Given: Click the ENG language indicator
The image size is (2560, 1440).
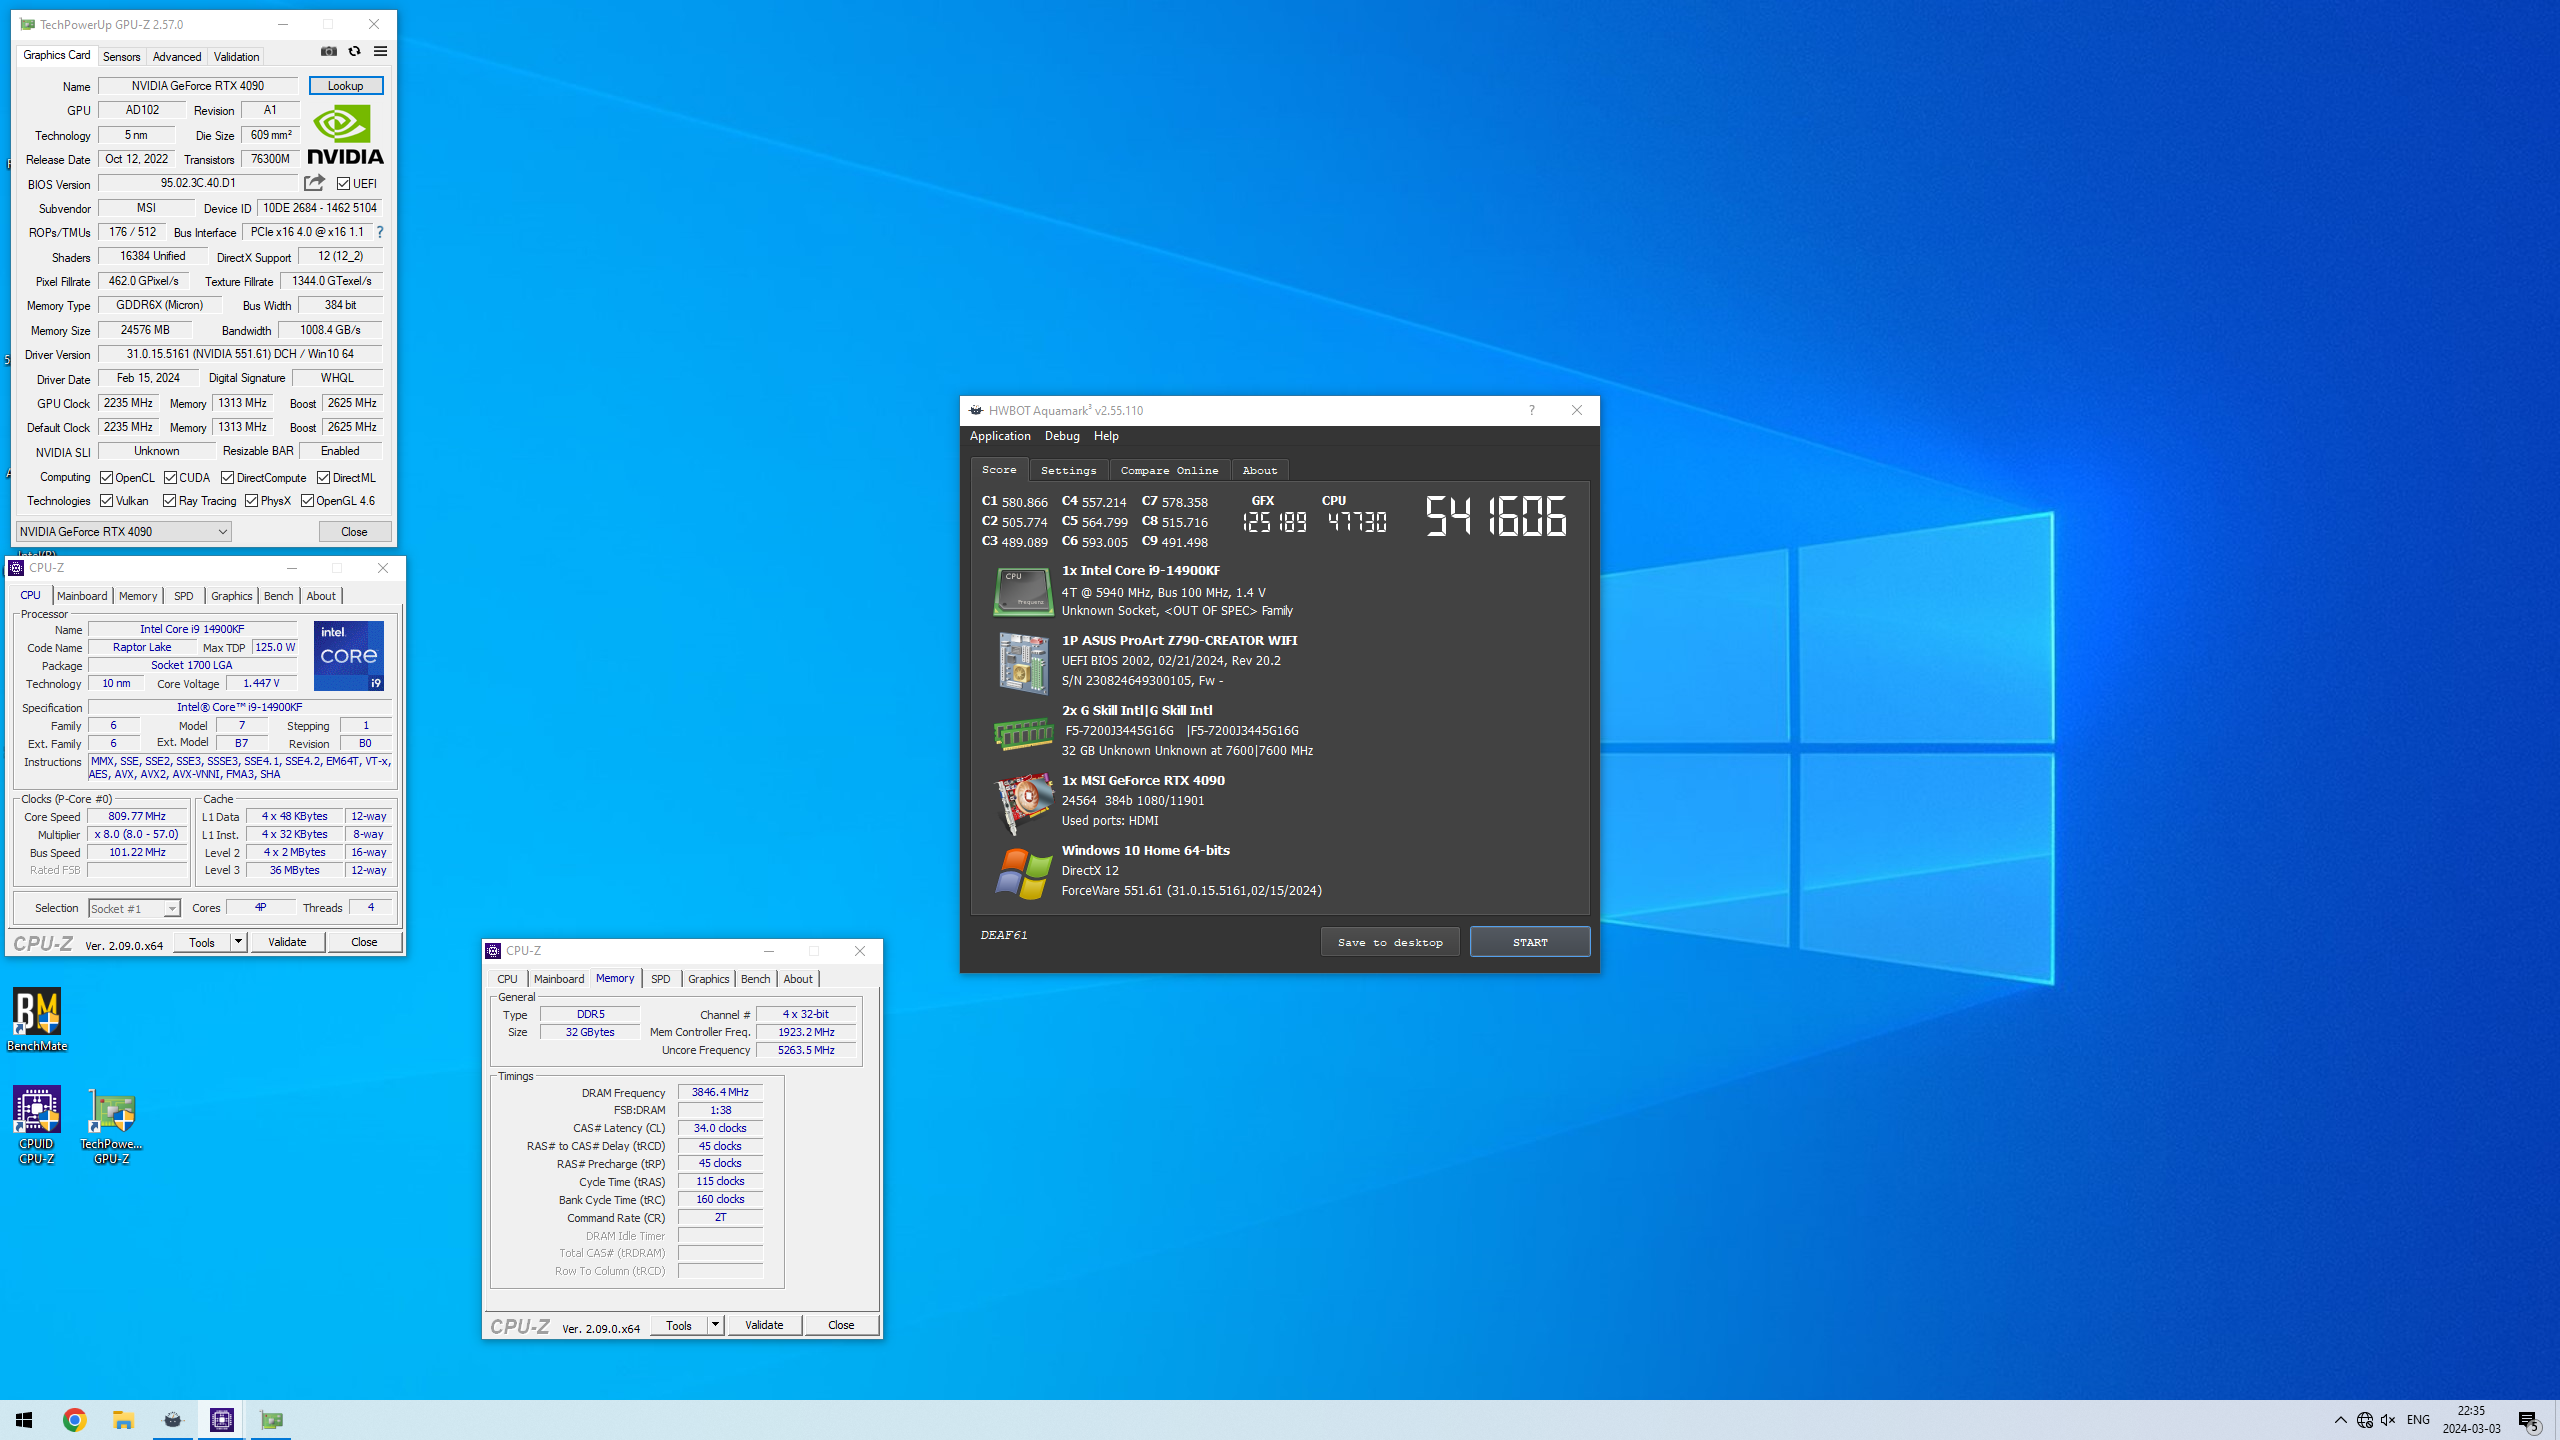Looking at the screenshot, I should point(2418,1420).
